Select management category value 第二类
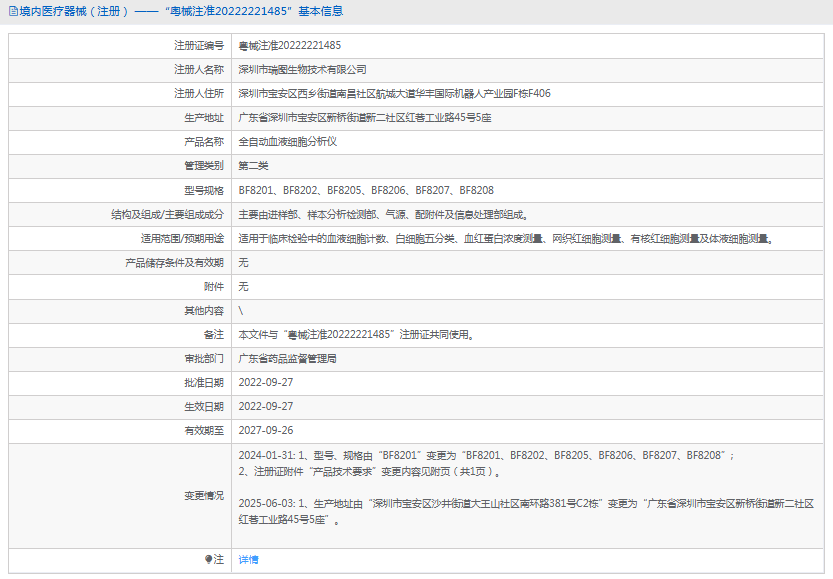 (253, 166)
